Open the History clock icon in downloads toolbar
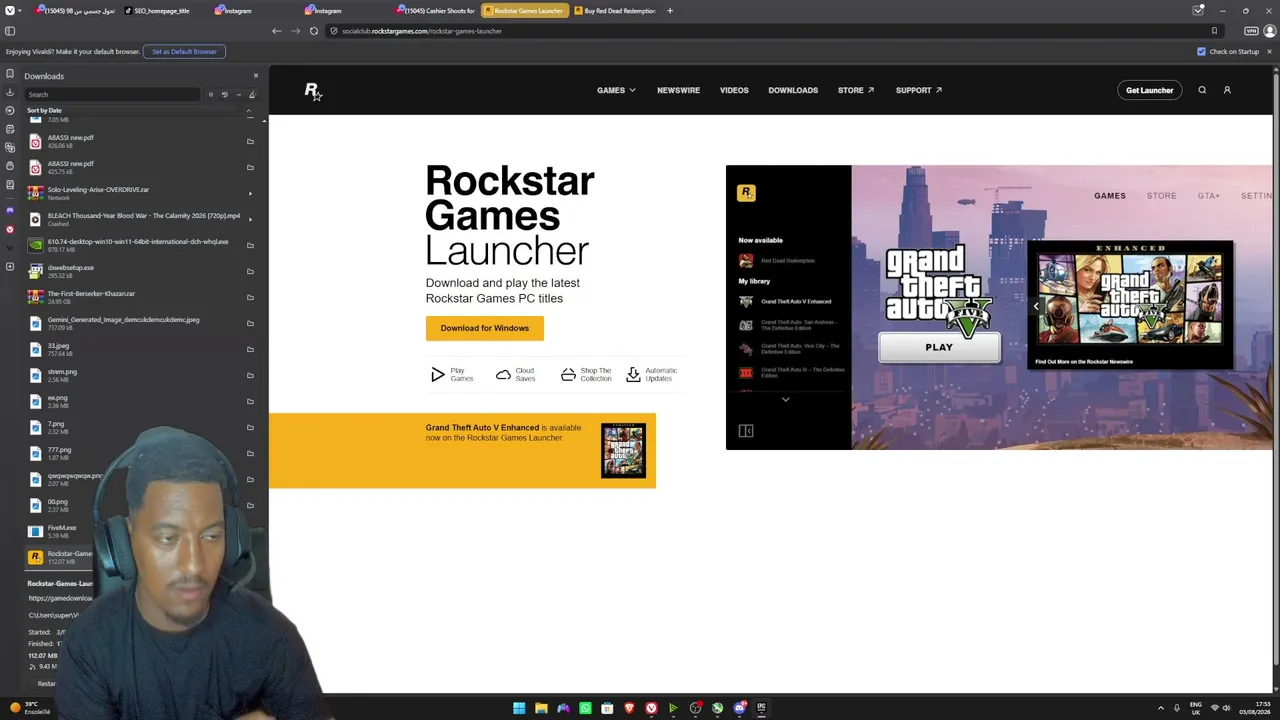 [x=224, y=95]
